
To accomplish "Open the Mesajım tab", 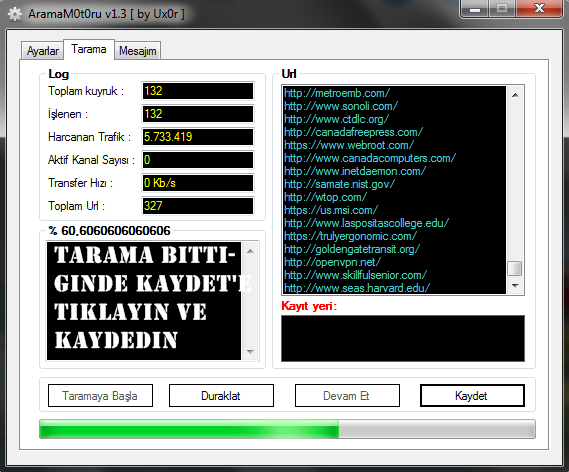I will [138, 51].
